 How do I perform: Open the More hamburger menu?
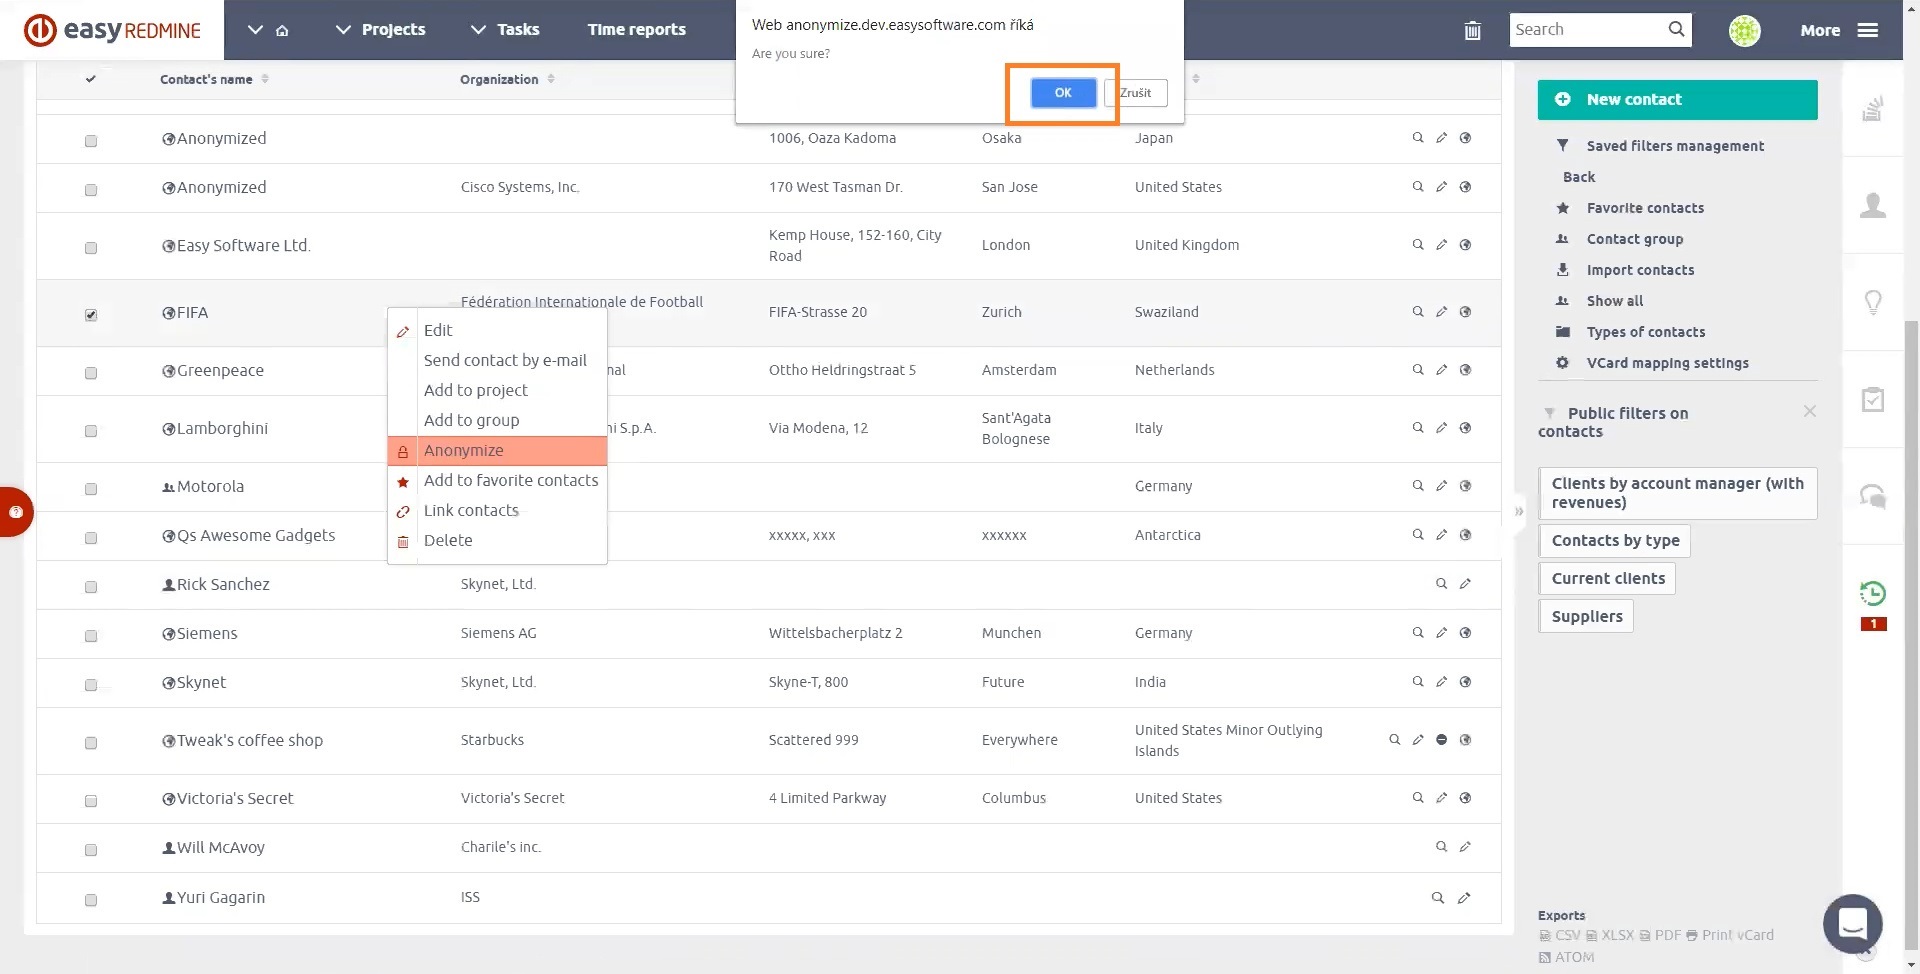tap(1839, 30)
